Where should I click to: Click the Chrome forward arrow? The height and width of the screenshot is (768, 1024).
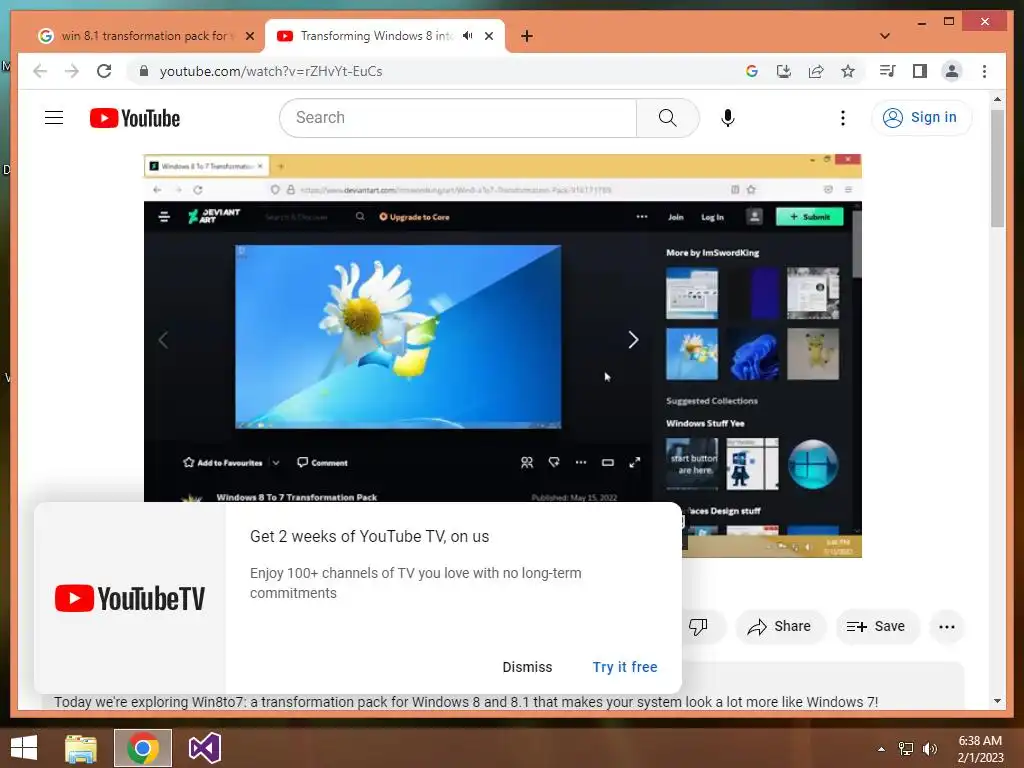(72, 71)
